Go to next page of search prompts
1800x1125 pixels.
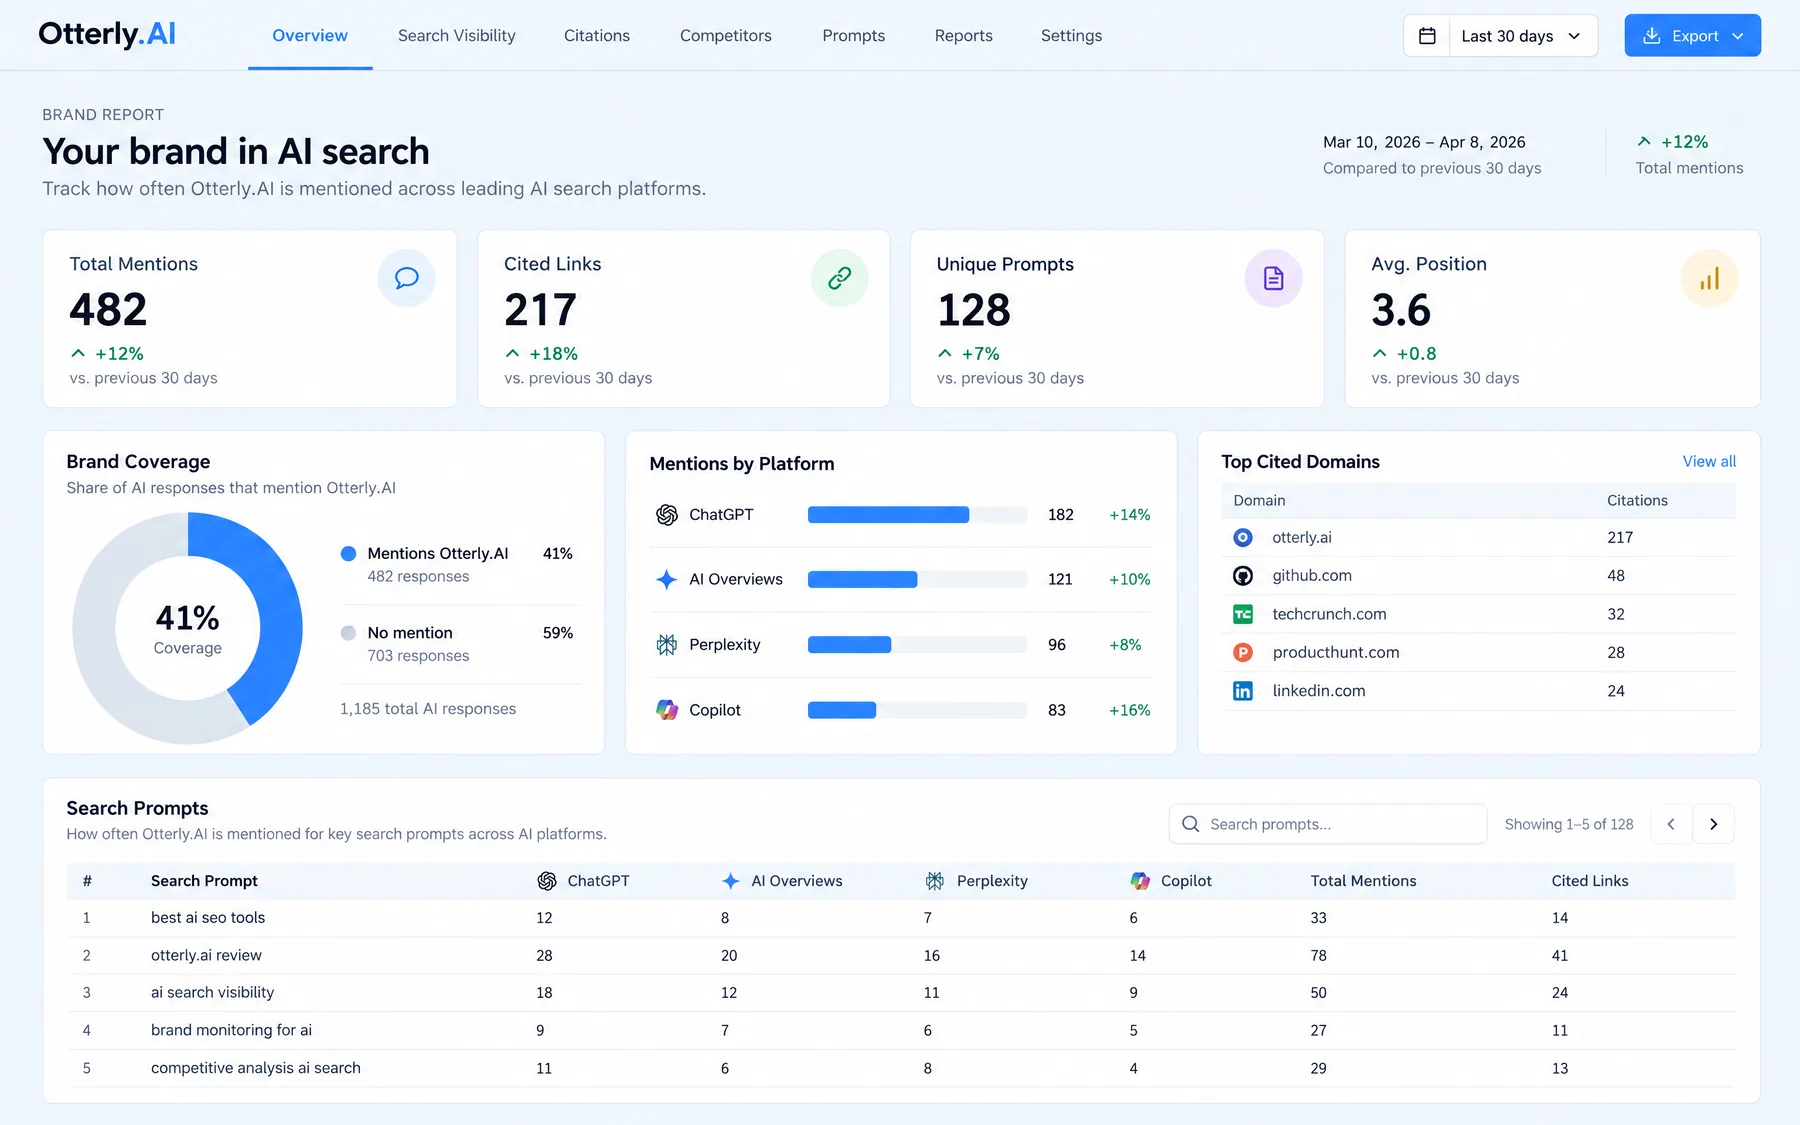point(1713,824)
